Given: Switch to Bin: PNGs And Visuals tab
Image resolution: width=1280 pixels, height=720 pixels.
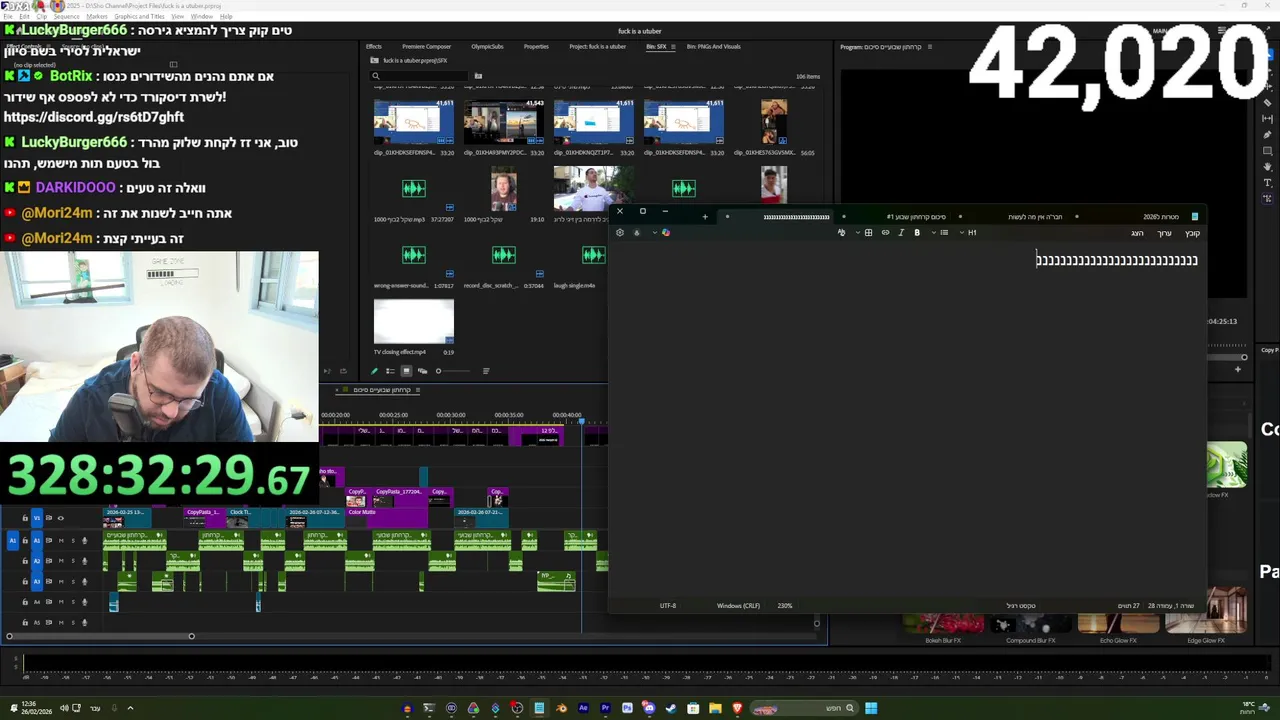Looking at the screenshot, I should click(x=713, y=46).
